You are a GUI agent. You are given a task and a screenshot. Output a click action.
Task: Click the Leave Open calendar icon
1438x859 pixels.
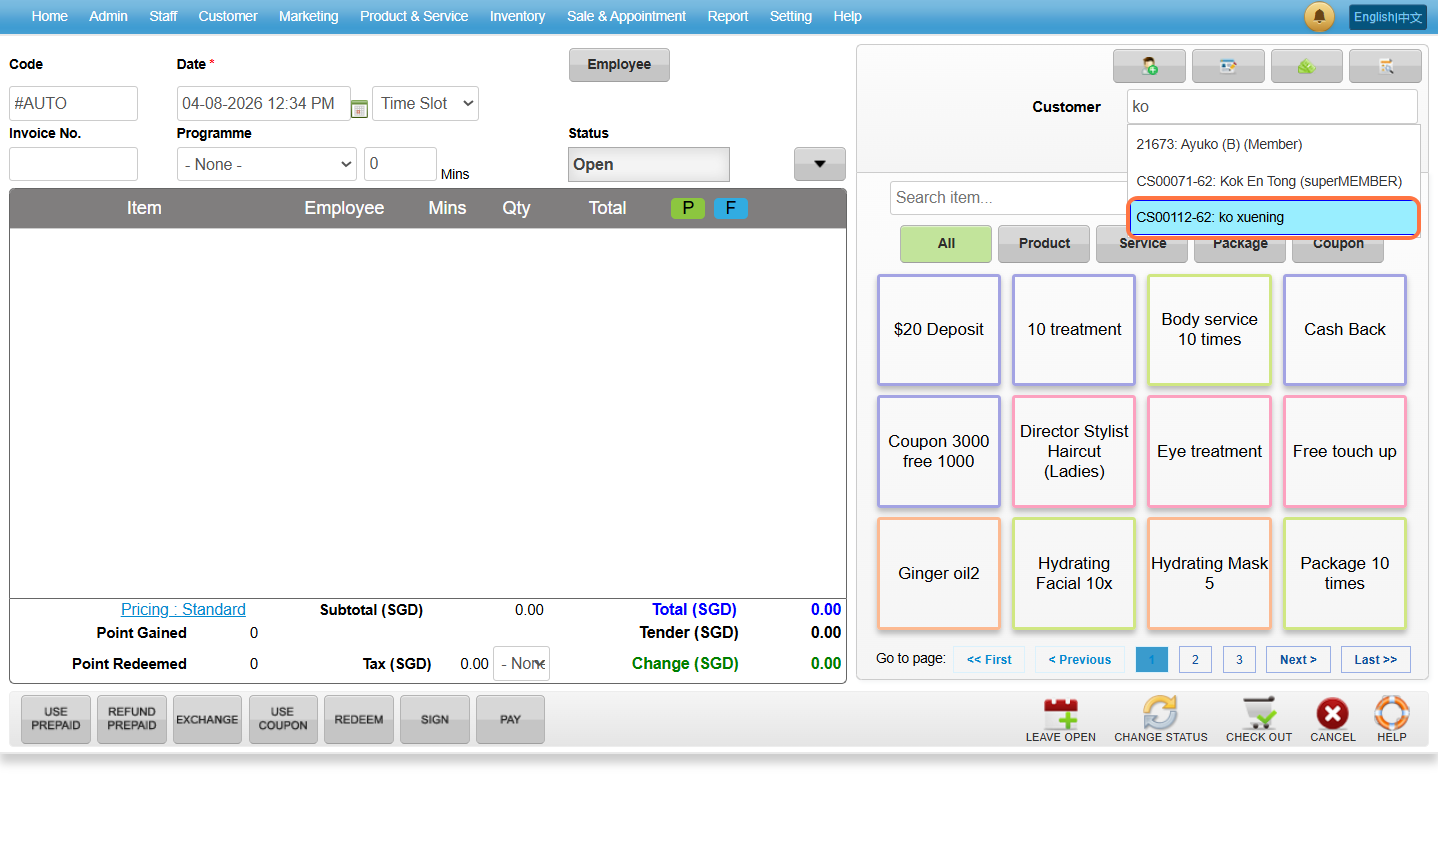point(1060,713)
